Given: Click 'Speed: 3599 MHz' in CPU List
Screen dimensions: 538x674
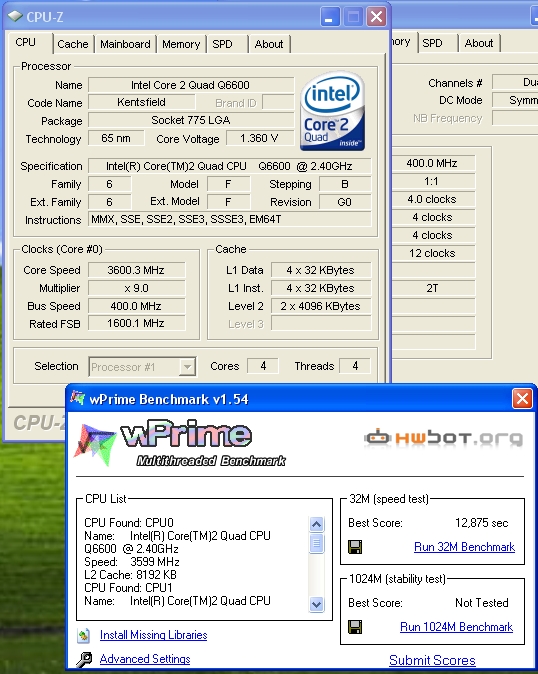Looking at the screenshot, I should pyautogui.click(x=132, y=562).
